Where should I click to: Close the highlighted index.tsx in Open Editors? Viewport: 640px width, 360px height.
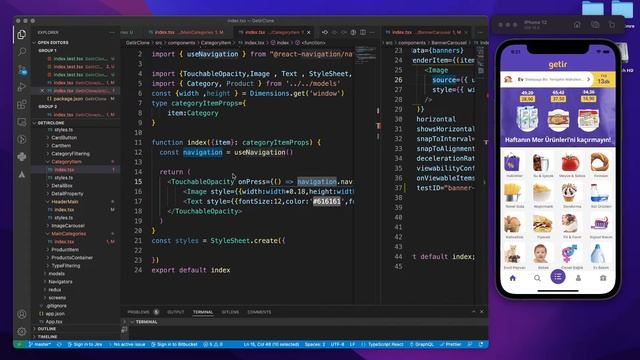pos(42,91)
